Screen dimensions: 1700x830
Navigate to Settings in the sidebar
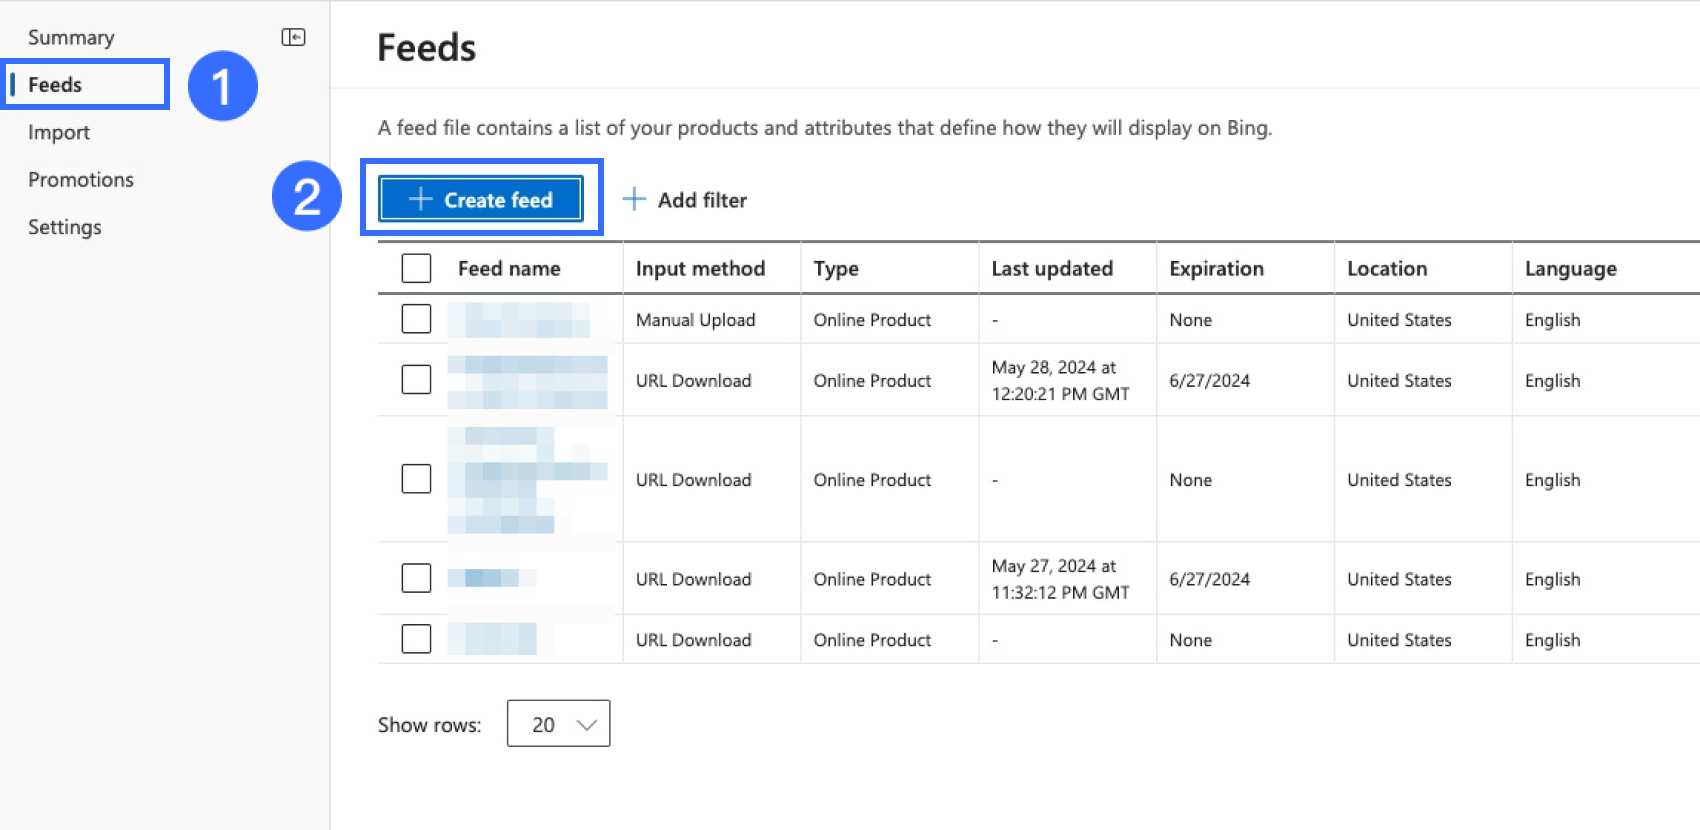tap(65, 227)
